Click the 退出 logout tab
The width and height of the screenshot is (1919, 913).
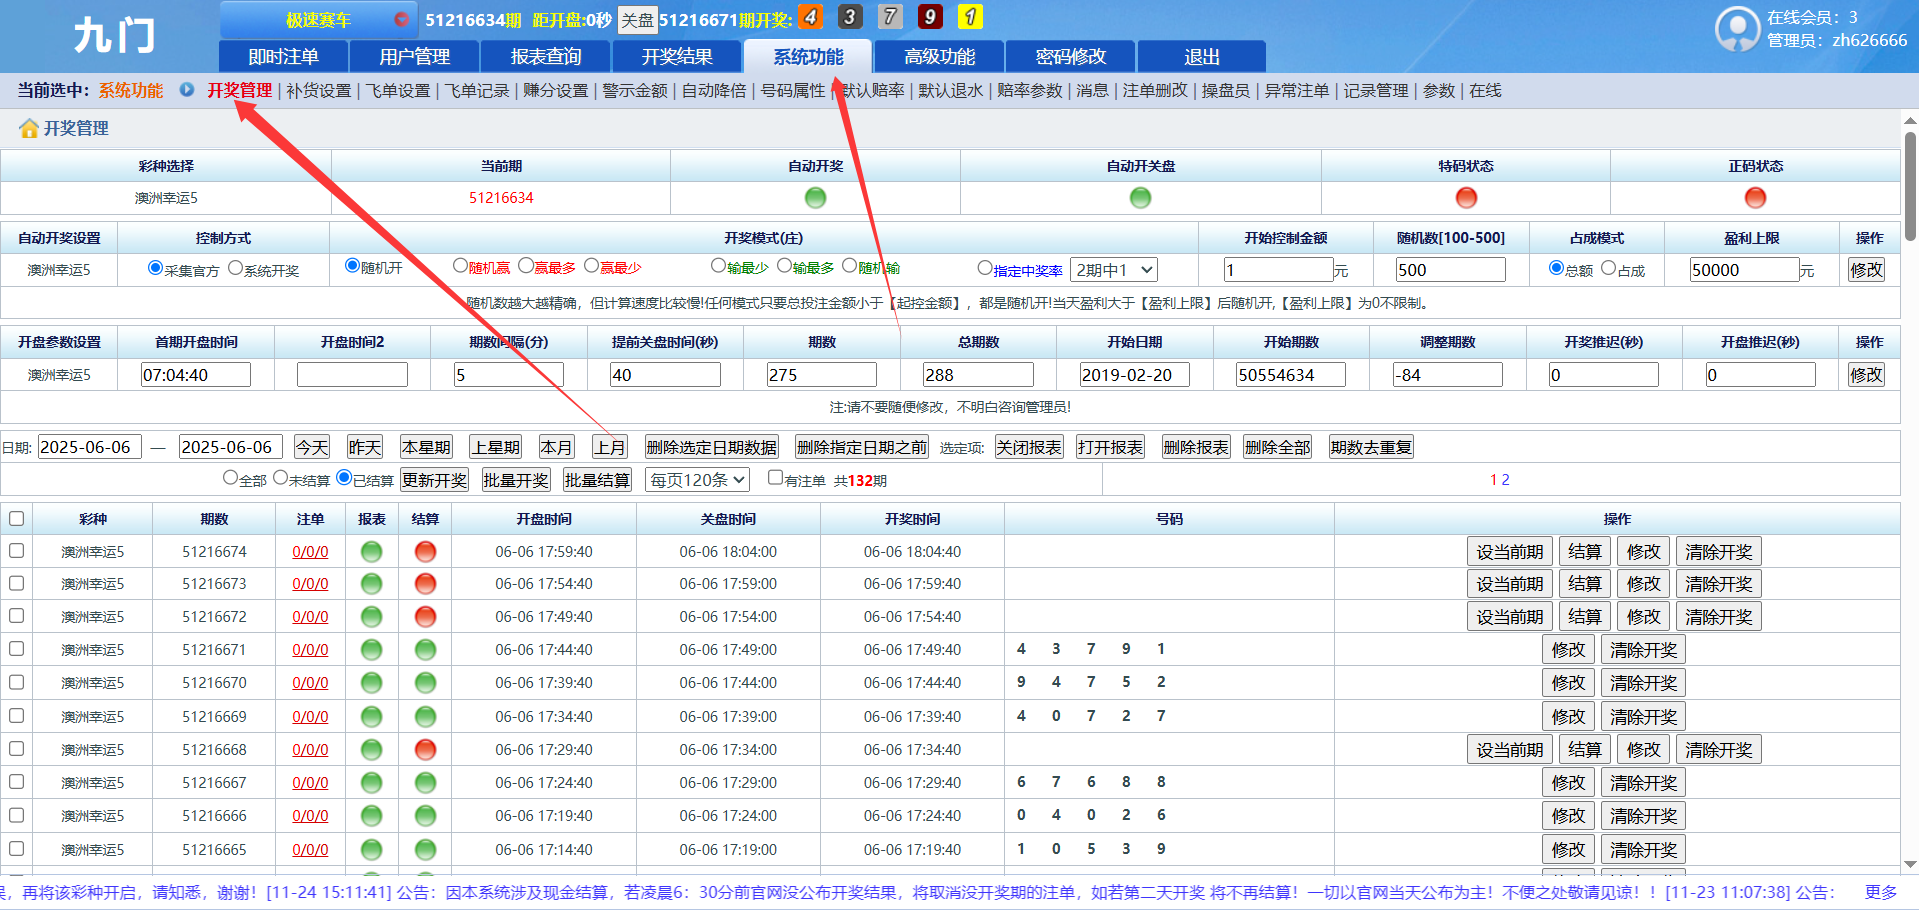tap(1201, 56)
